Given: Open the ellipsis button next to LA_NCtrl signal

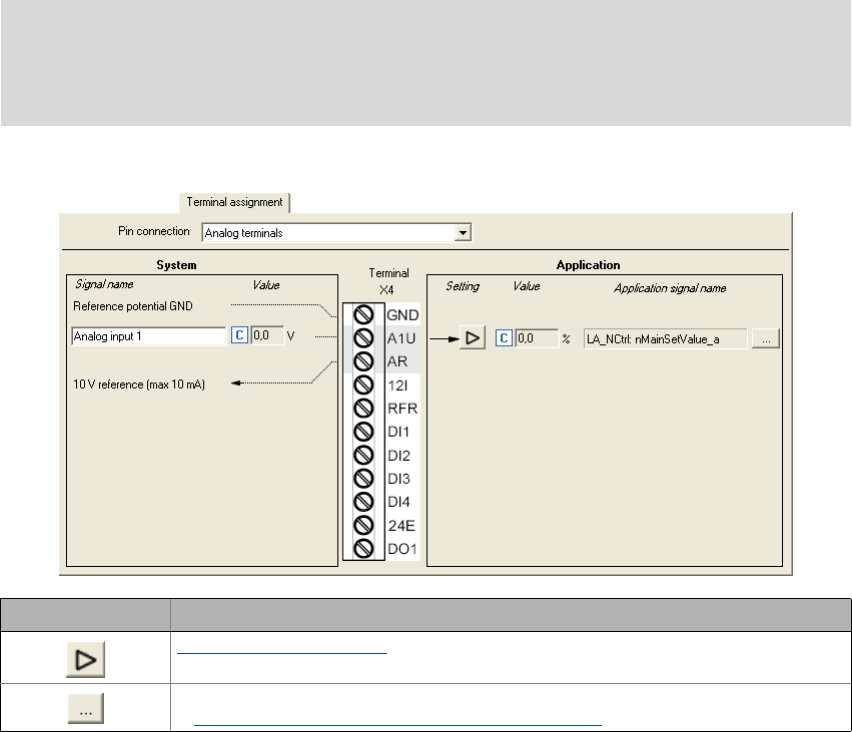Looking at the screenshot, I should pos(766,338).
